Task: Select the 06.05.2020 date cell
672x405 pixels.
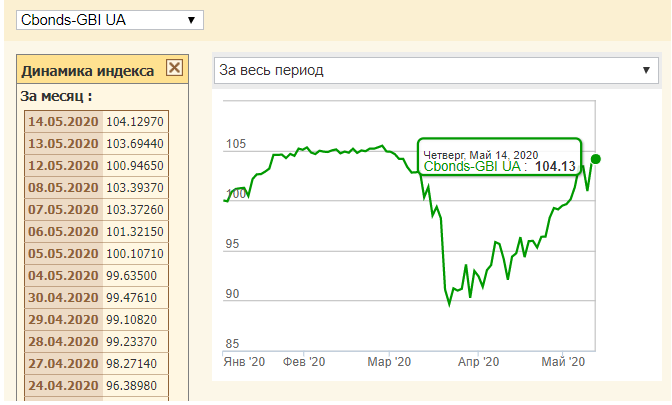Action: coord(63,232)
